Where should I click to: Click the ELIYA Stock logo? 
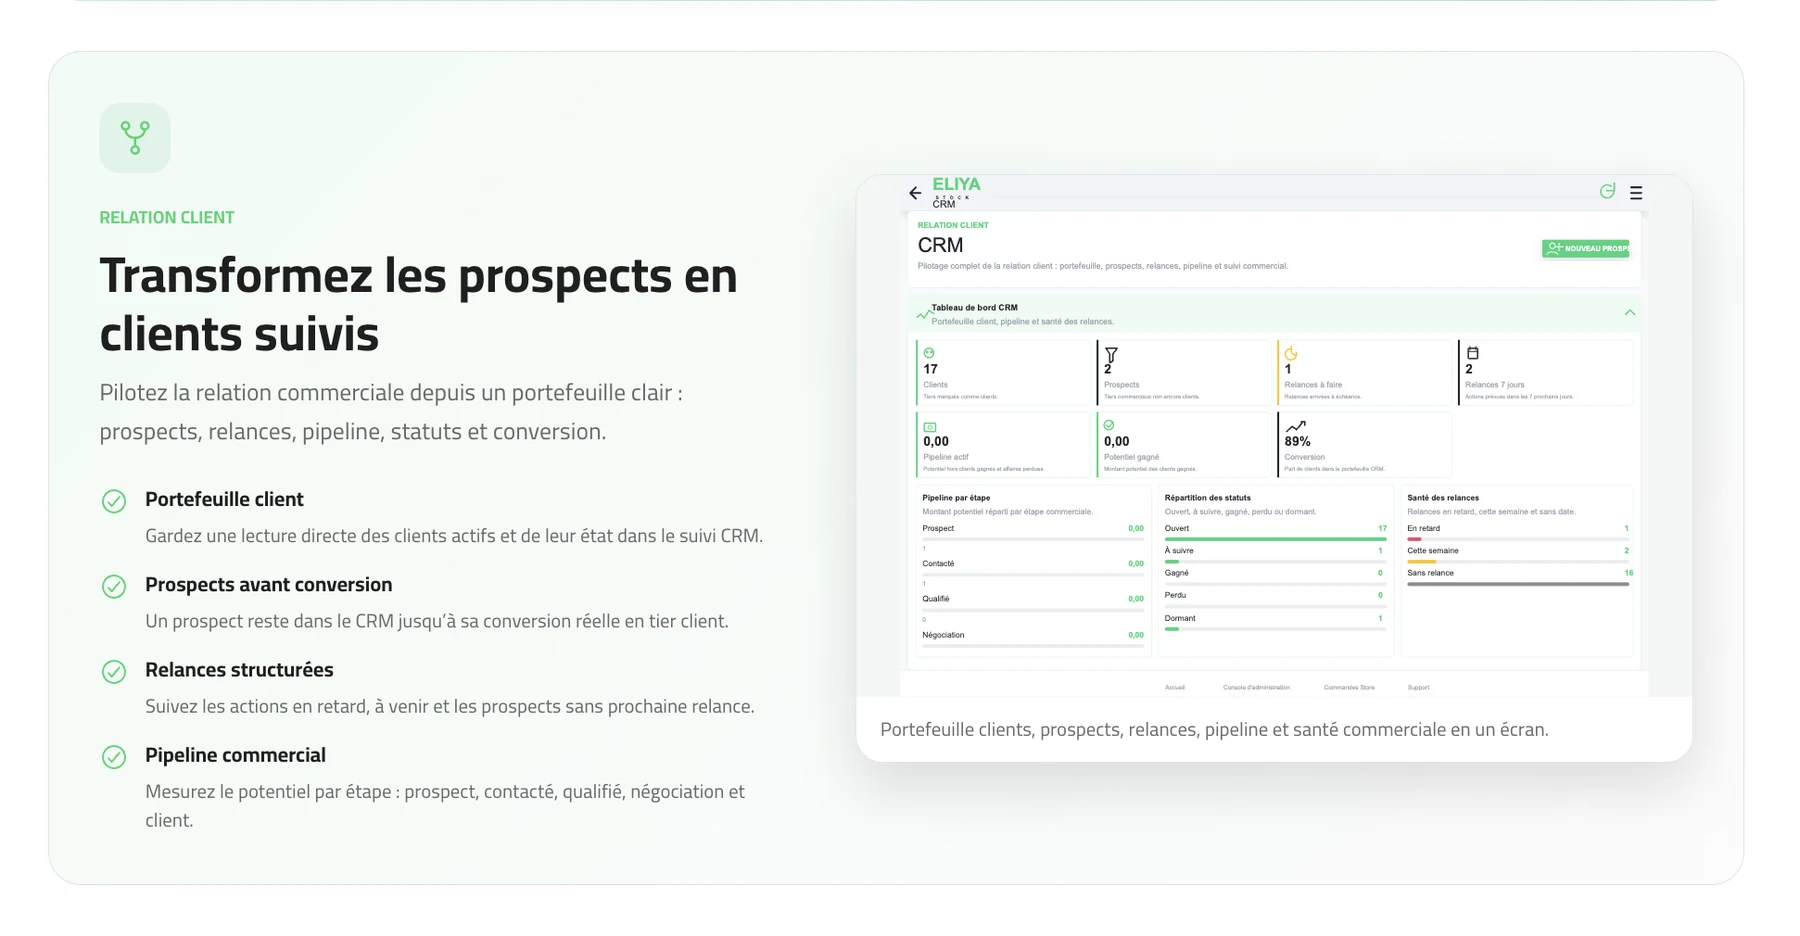956,188
